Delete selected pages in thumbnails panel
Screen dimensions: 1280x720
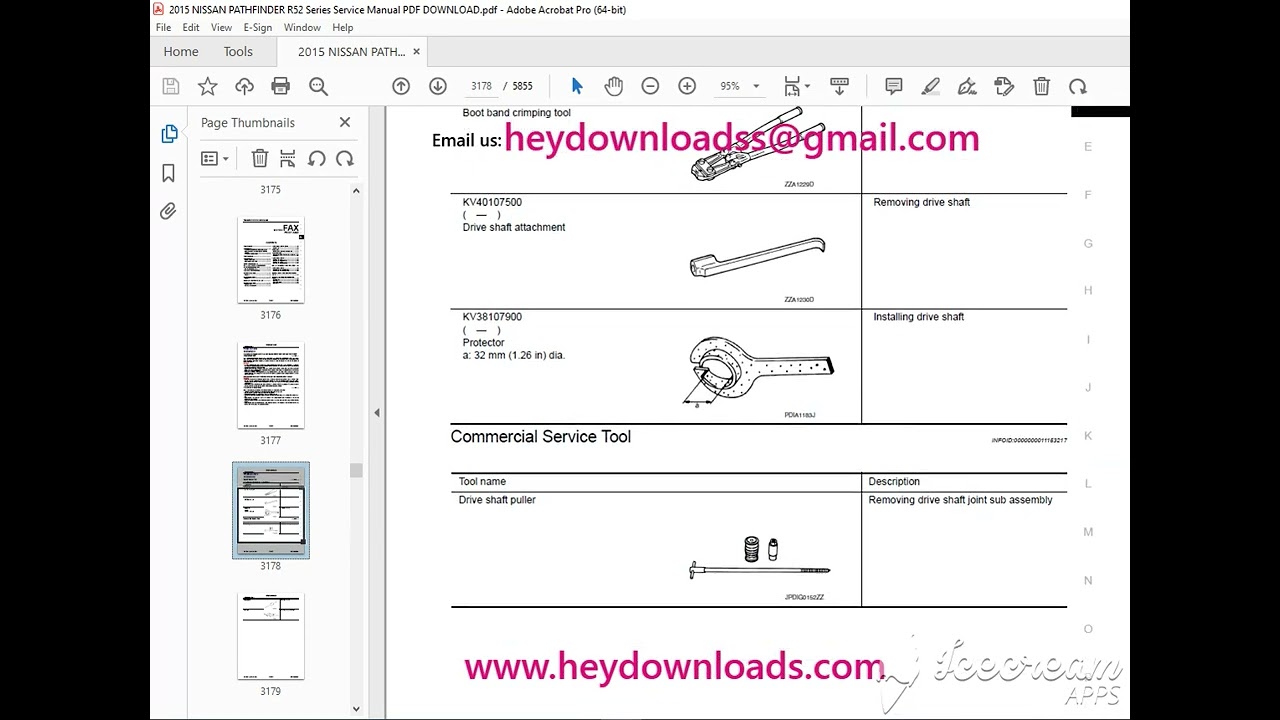(x=259, y=158)
